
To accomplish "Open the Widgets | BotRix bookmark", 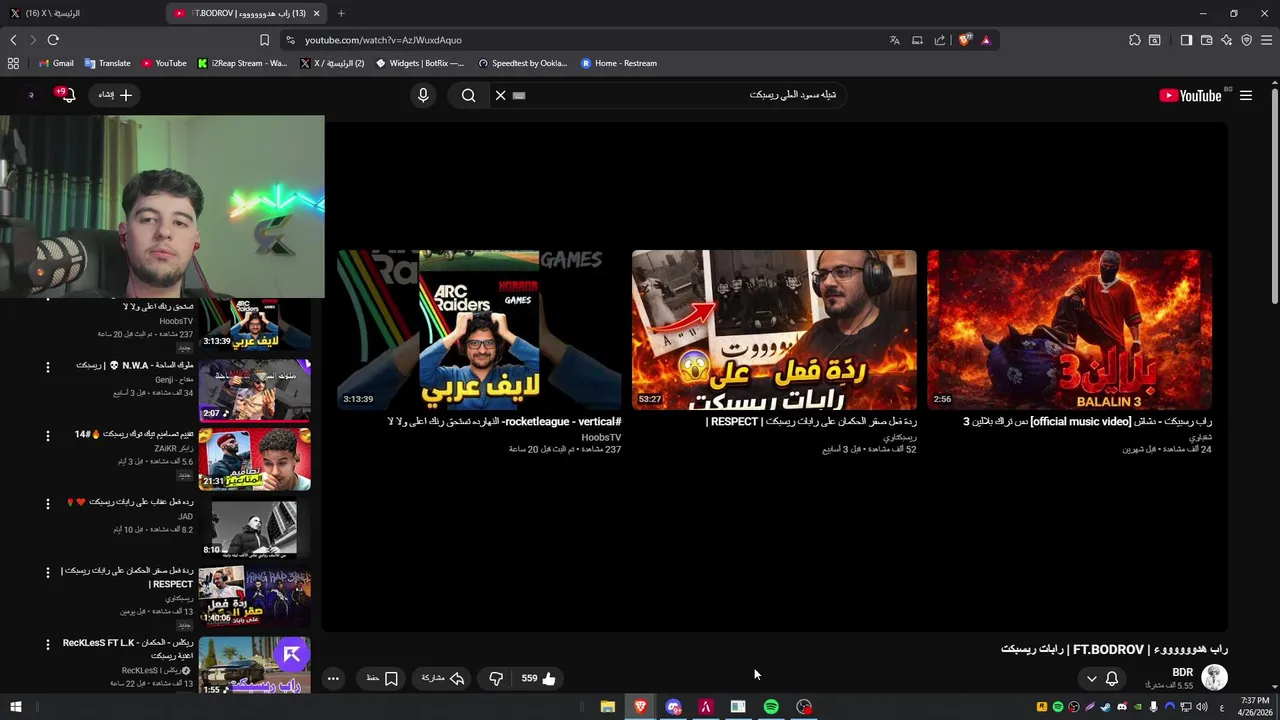I will [420, 63].
